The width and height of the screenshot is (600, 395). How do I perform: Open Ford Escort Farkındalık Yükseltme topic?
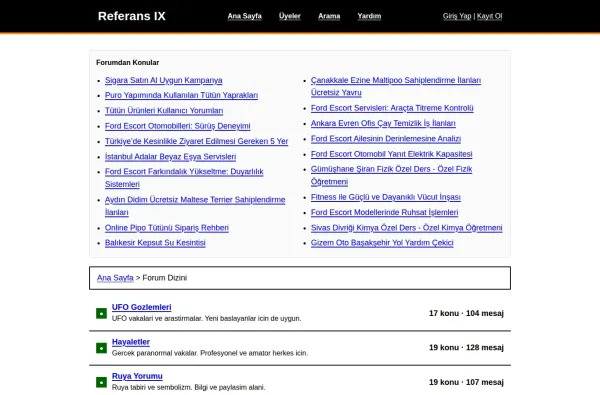coord(184,178)
